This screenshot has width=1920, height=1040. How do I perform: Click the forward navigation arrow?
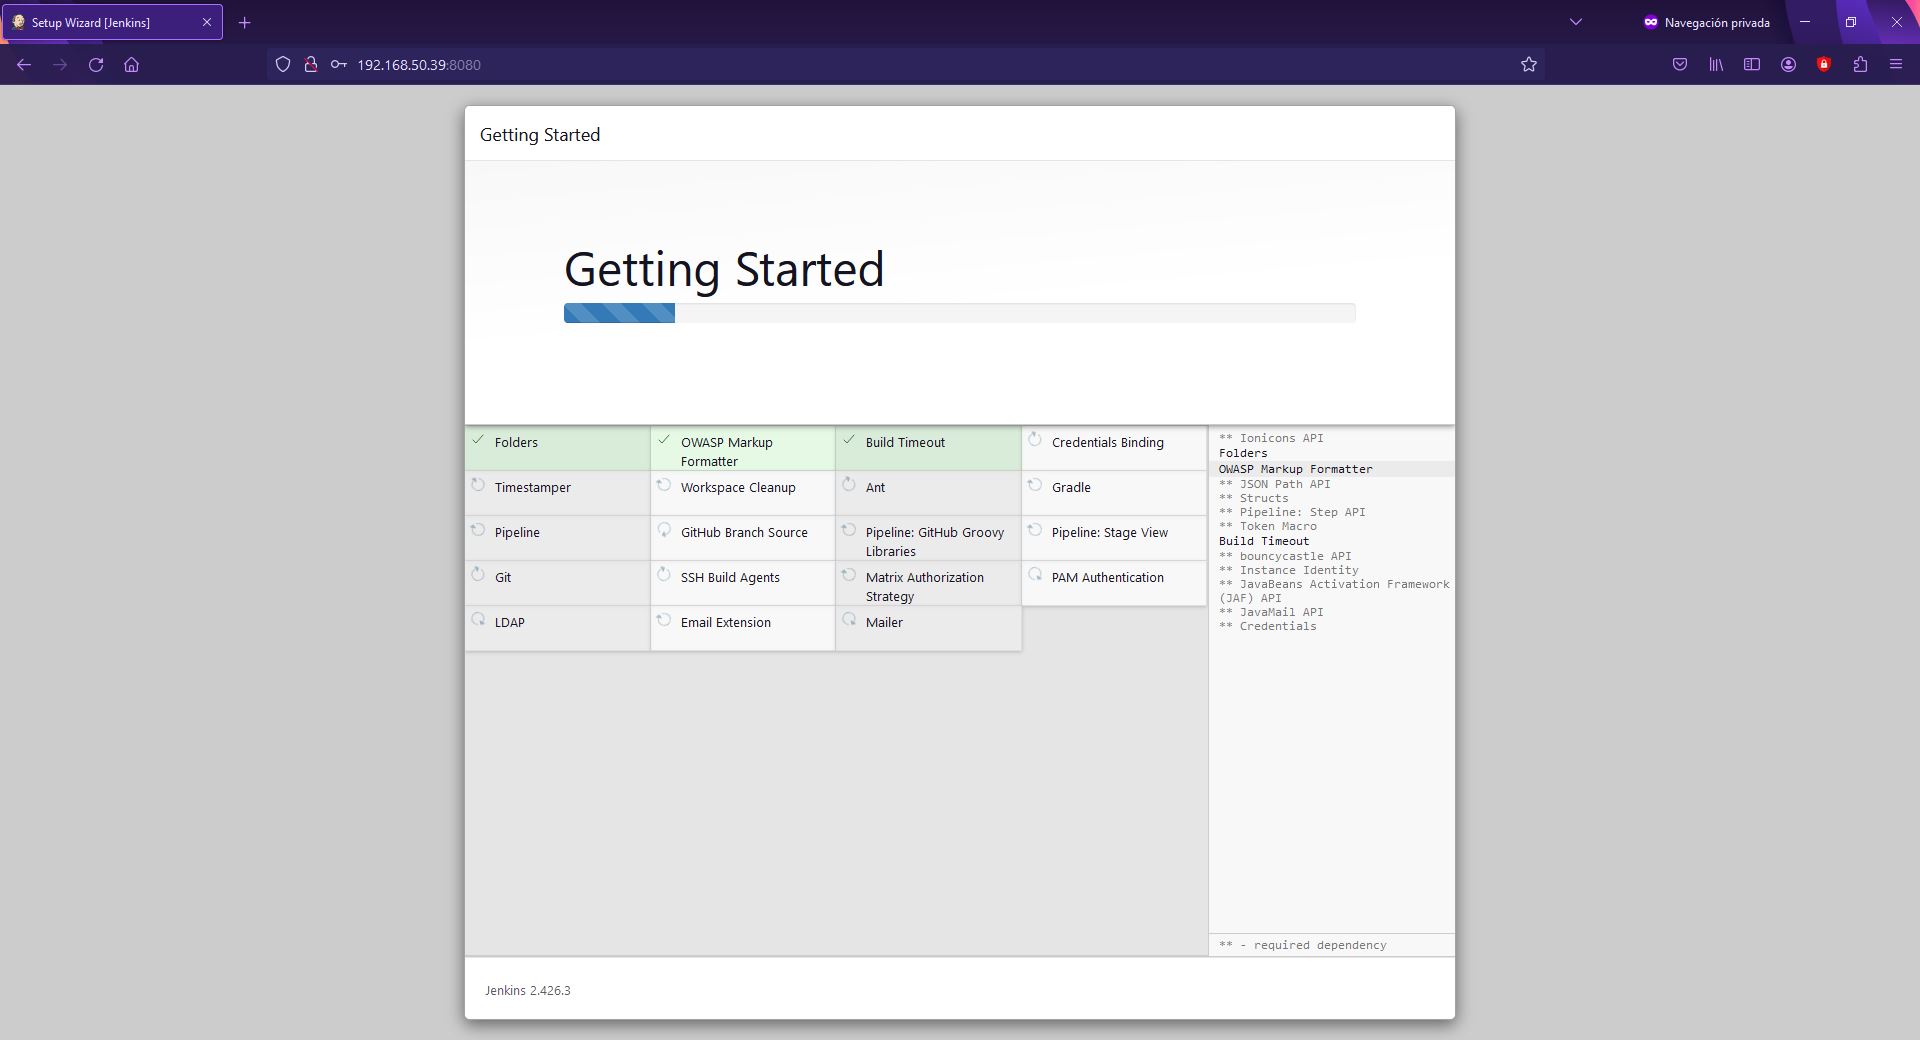pyautogui.click(x=60, y=64)
